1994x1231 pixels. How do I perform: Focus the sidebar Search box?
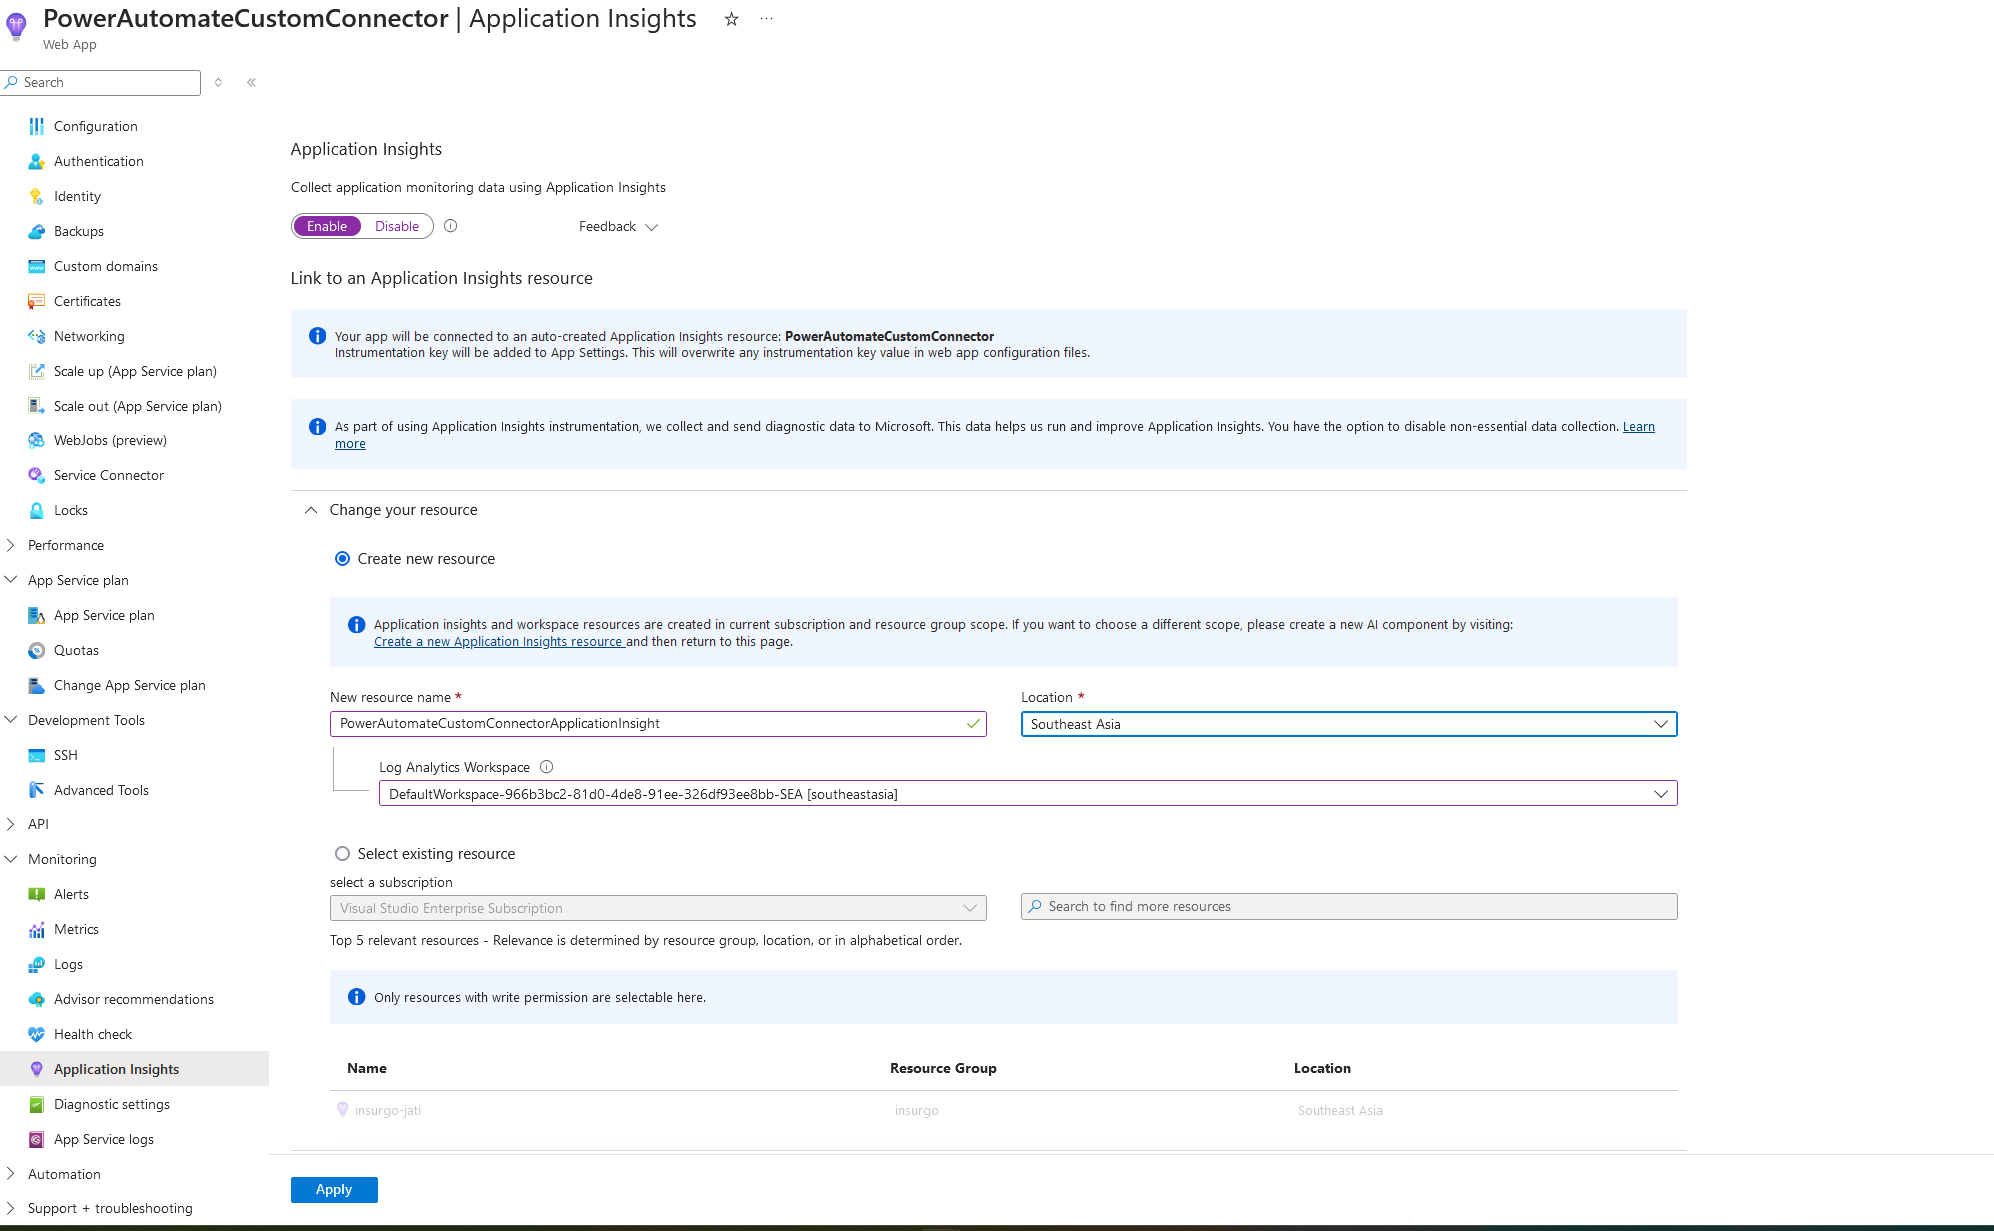point(101,83)
